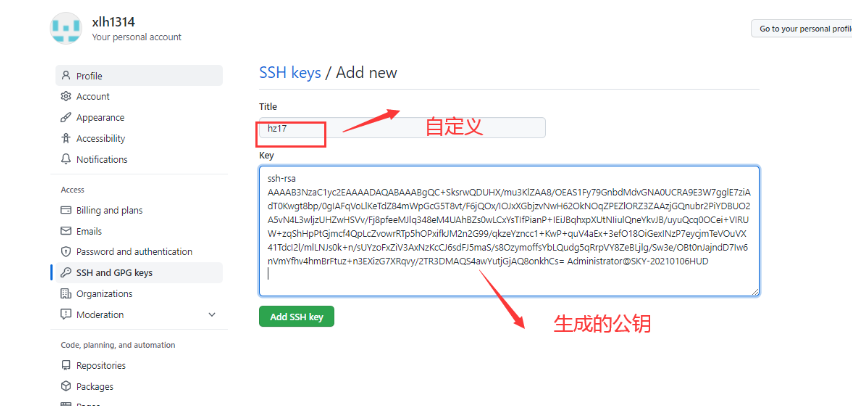This screenshot has width=852, height=406.
Task: Click the Emails envelope icon
Action: pos(66,231)
